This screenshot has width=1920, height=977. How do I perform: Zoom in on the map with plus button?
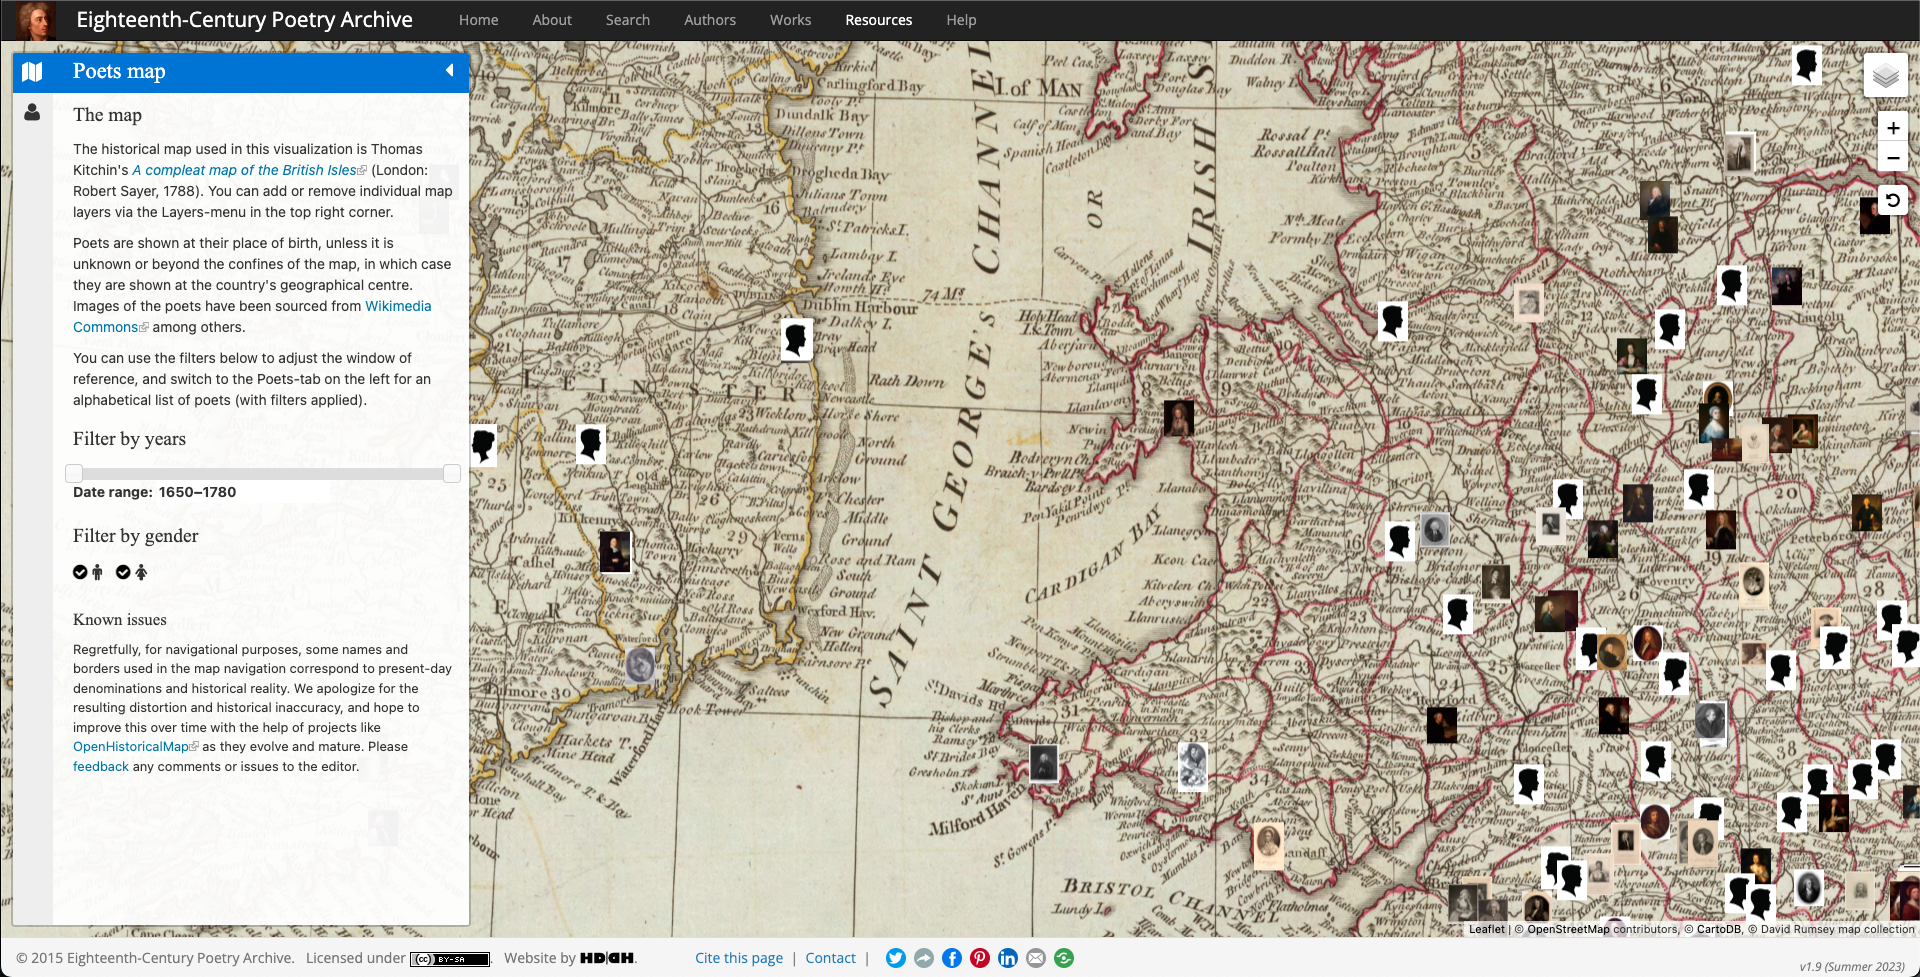[x=1893, y=128]
